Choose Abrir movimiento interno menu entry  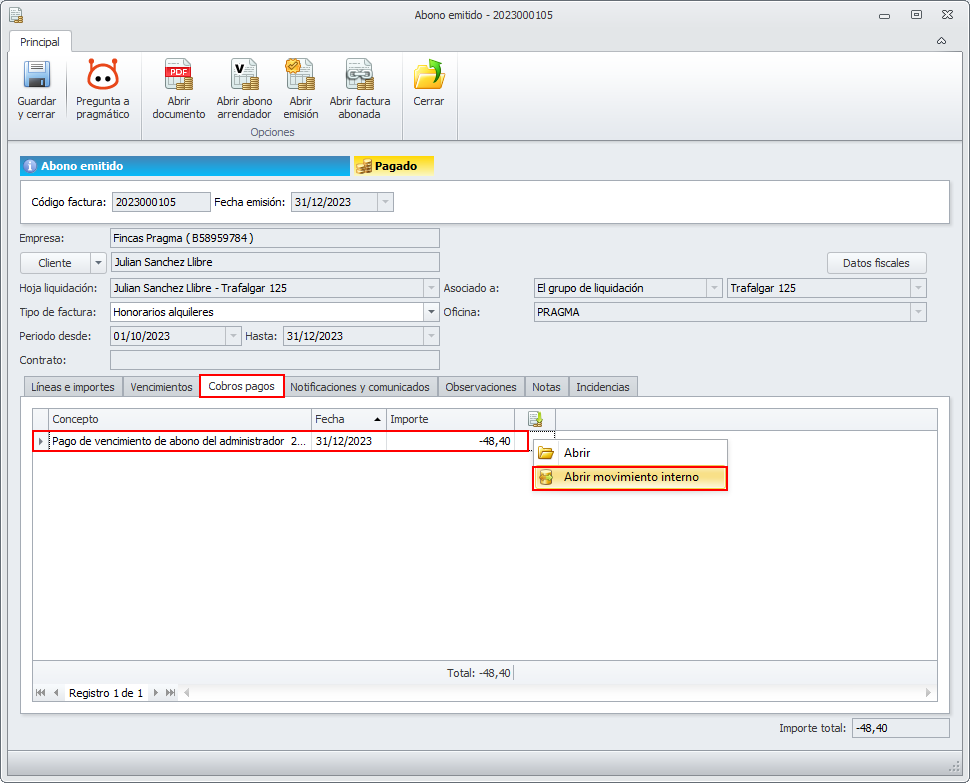click(x=630, y=477)
